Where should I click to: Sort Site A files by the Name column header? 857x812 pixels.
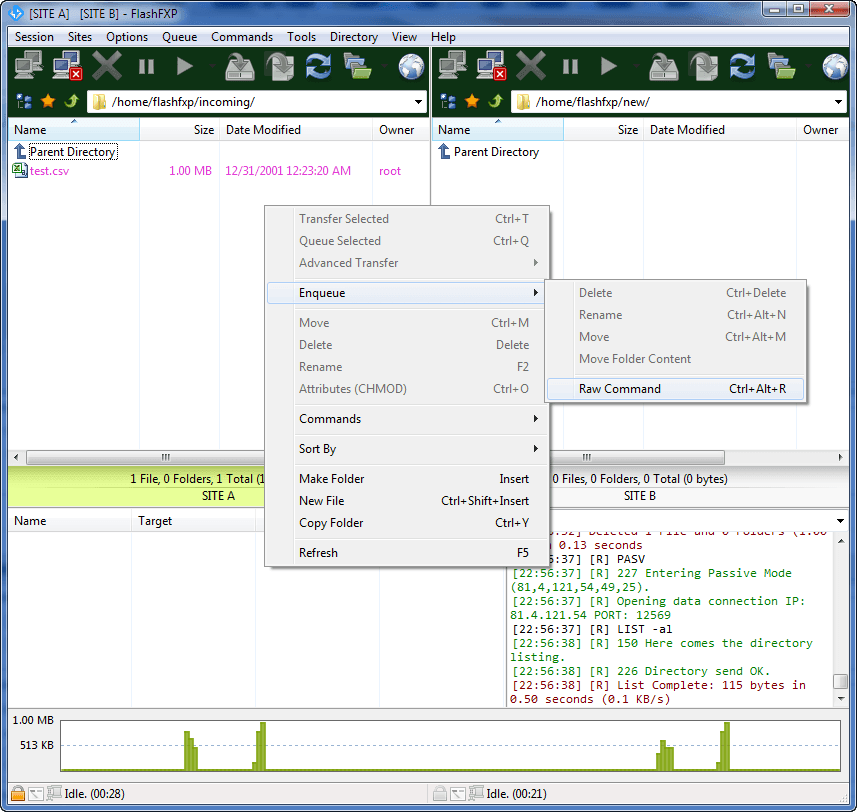click(x=74, y=130)
